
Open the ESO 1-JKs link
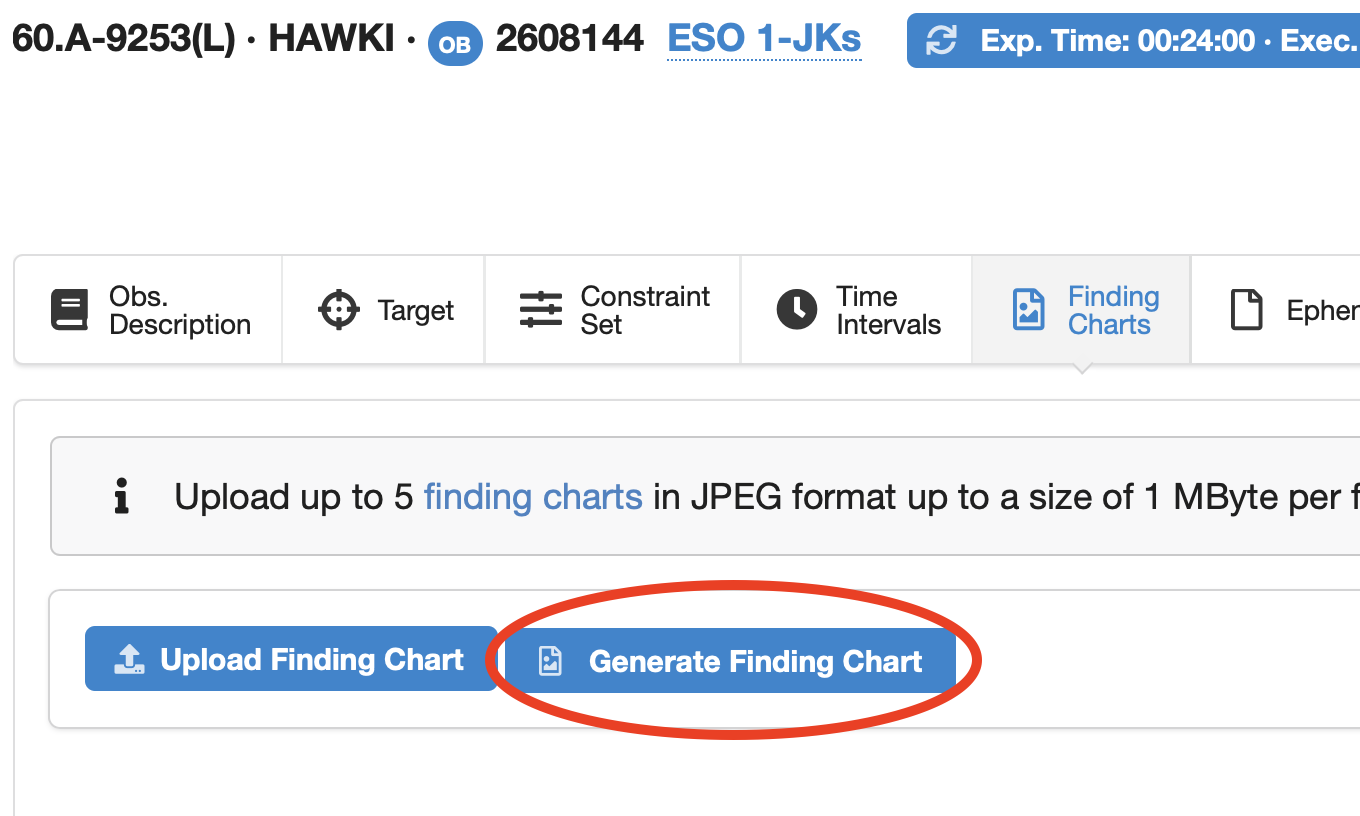(764, 39)
